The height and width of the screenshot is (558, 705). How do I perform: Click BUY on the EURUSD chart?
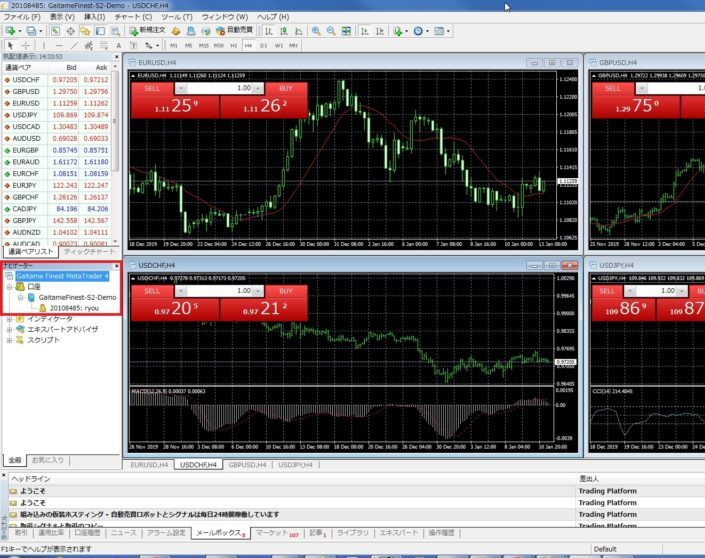(x=286, y=88)
